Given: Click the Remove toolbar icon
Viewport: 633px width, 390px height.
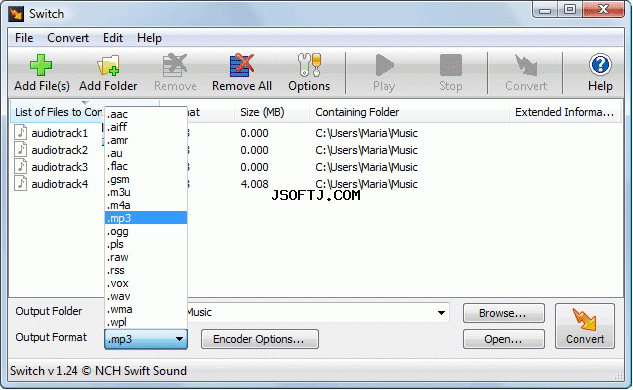Looking at the screenshot, I should (175, 65).
